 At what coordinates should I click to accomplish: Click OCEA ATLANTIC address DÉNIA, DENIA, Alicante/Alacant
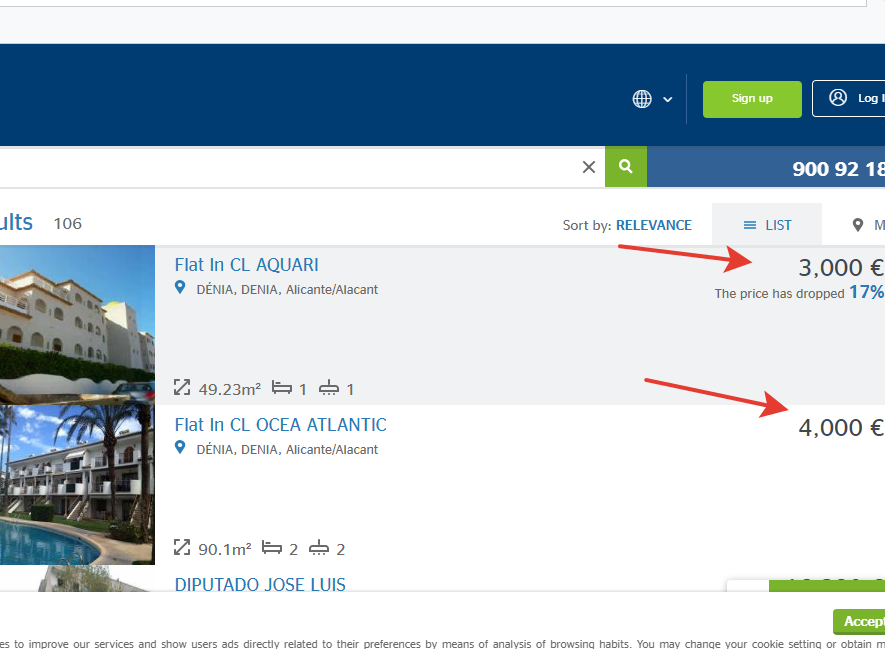pyautogui.click(x=287, y=450)
